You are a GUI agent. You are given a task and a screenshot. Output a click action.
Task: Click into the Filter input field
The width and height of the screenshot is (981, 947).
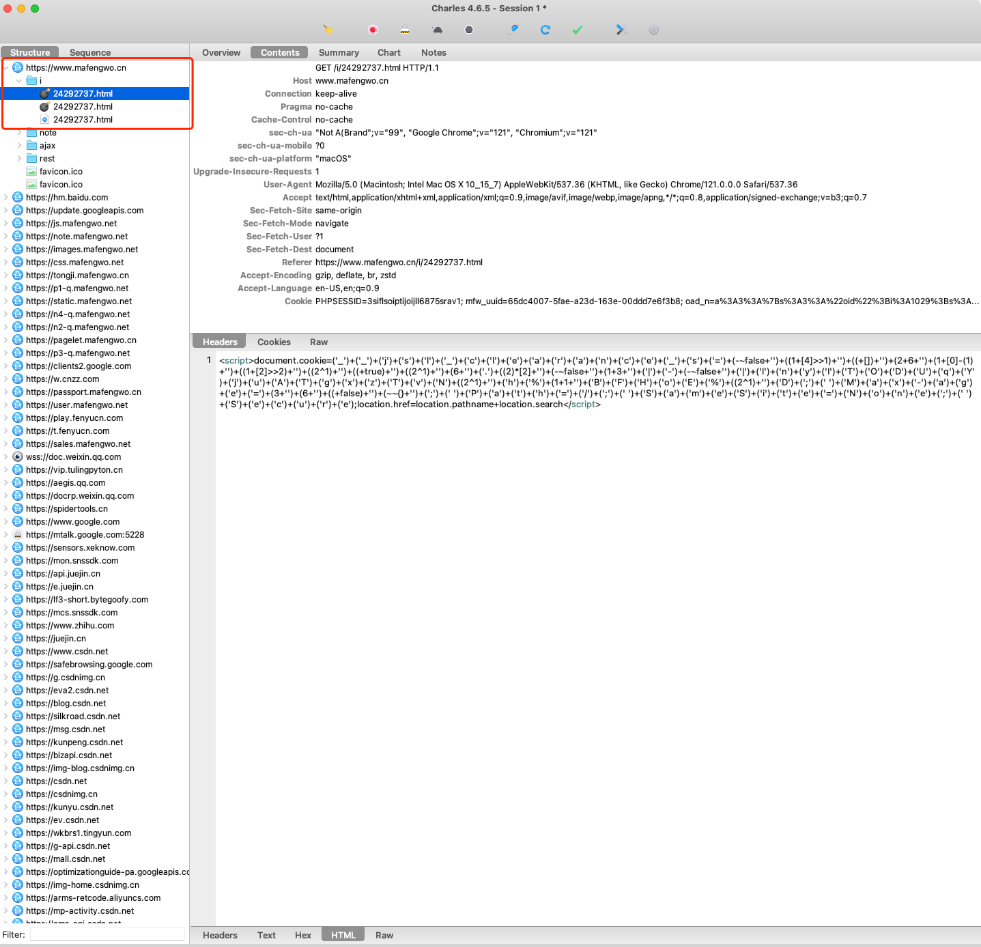tap(108, 934)
